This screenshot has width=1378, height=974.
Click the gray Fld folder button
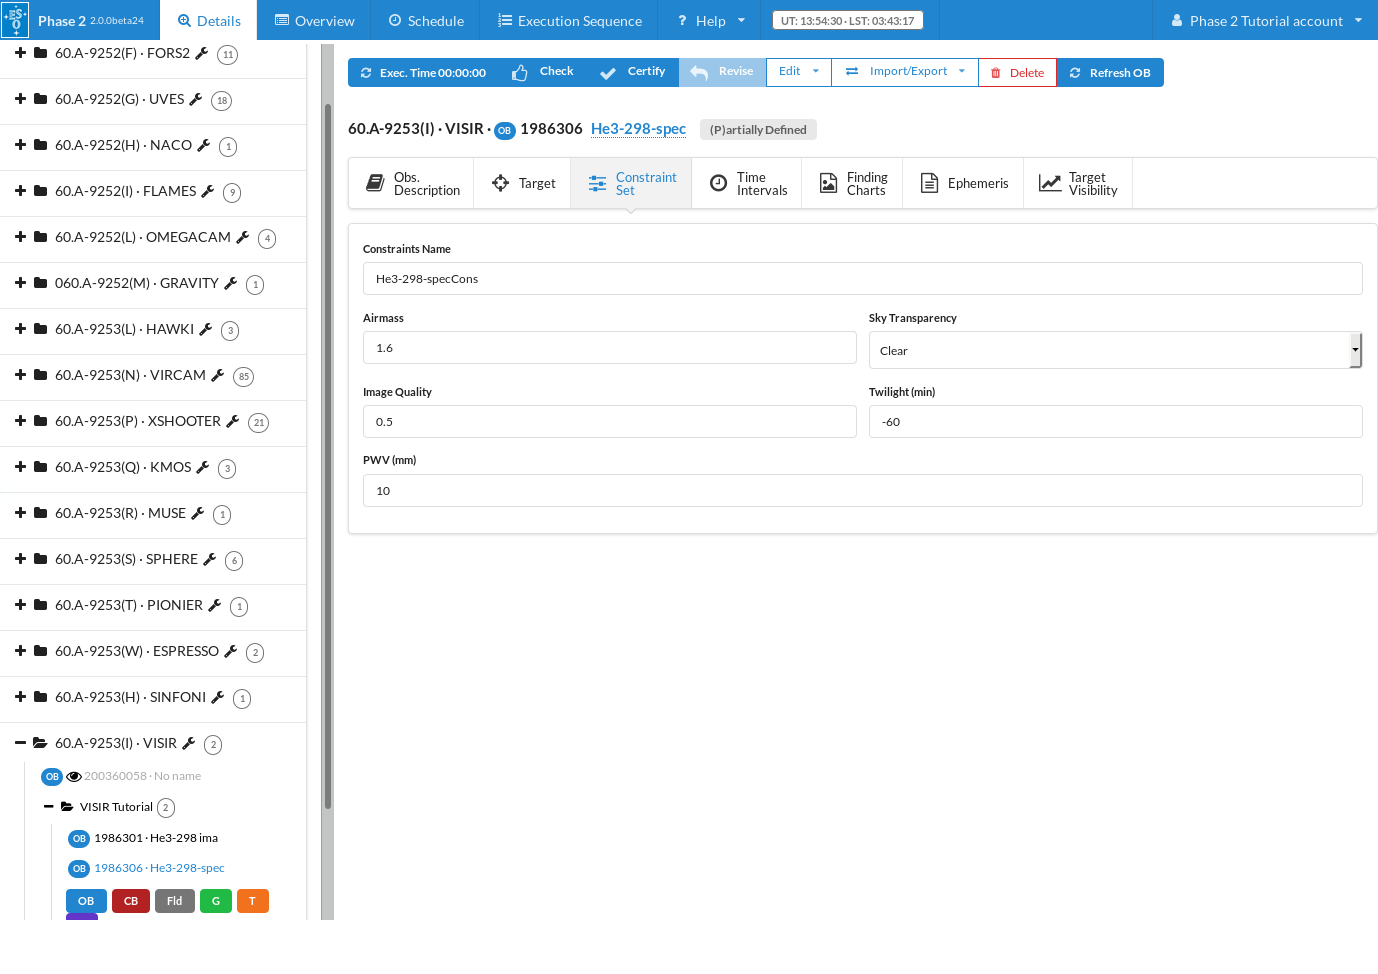pos(174,901)
